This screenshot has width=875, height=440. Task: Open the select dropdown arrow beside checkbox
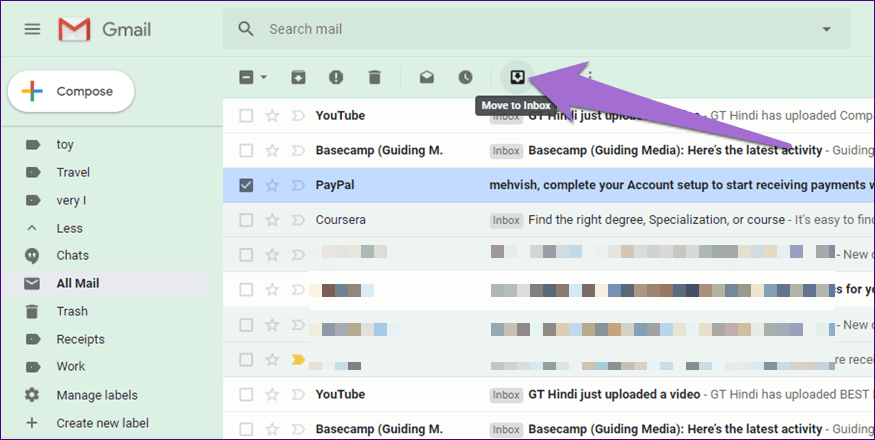coord(263,77)
